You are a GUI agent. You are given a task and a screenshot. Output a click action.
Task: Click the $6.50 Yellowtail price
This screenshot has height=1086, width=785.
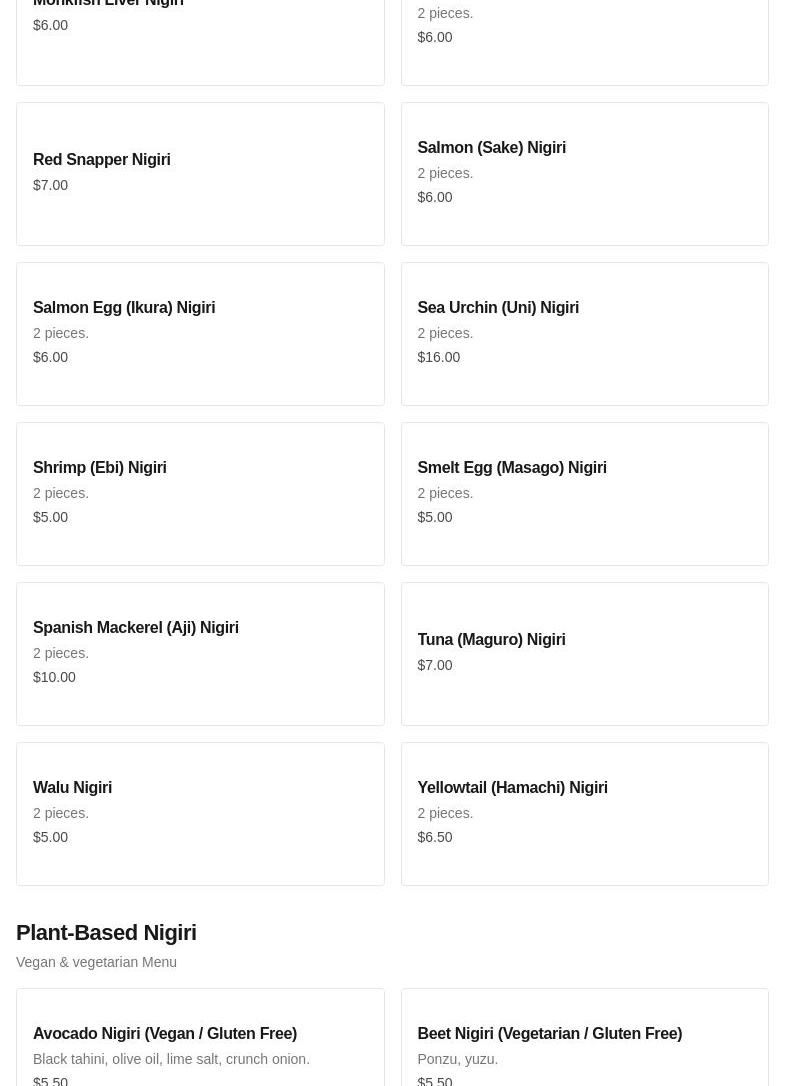pos(434,837)
